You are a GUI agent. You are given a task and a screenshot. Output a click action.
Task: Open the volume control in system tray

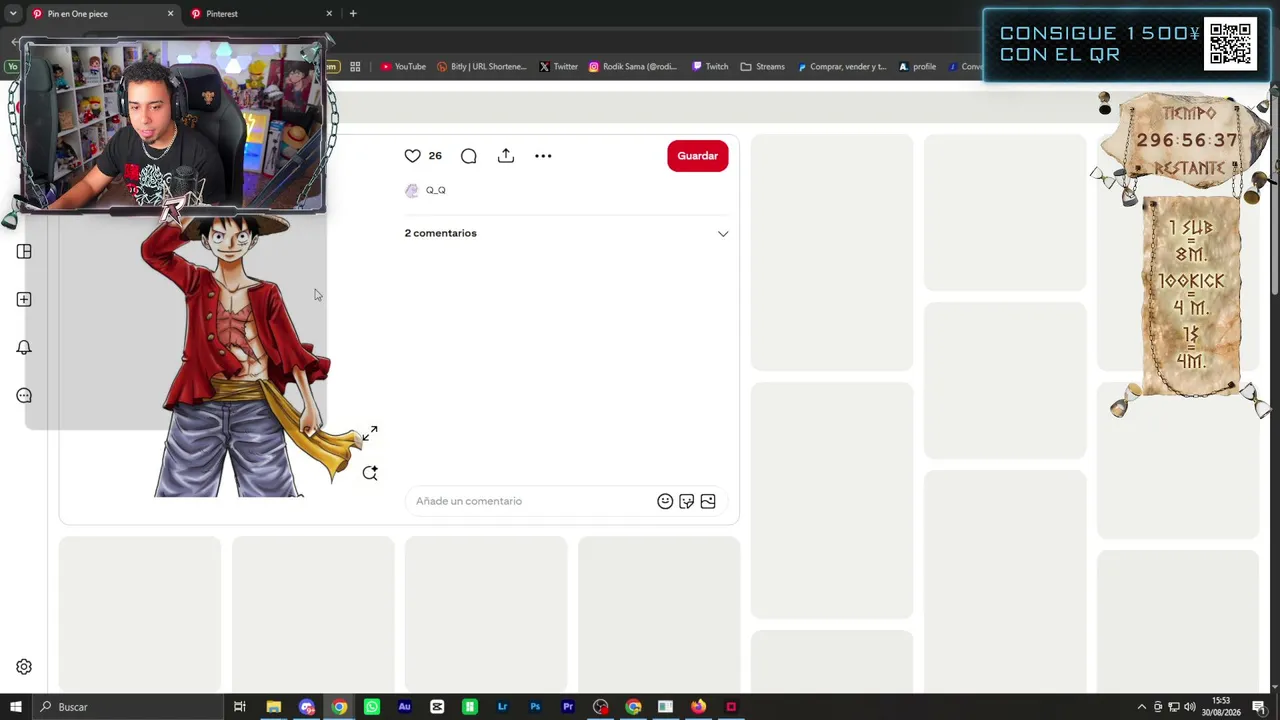pyautogui.click(x=1190, y=707)
